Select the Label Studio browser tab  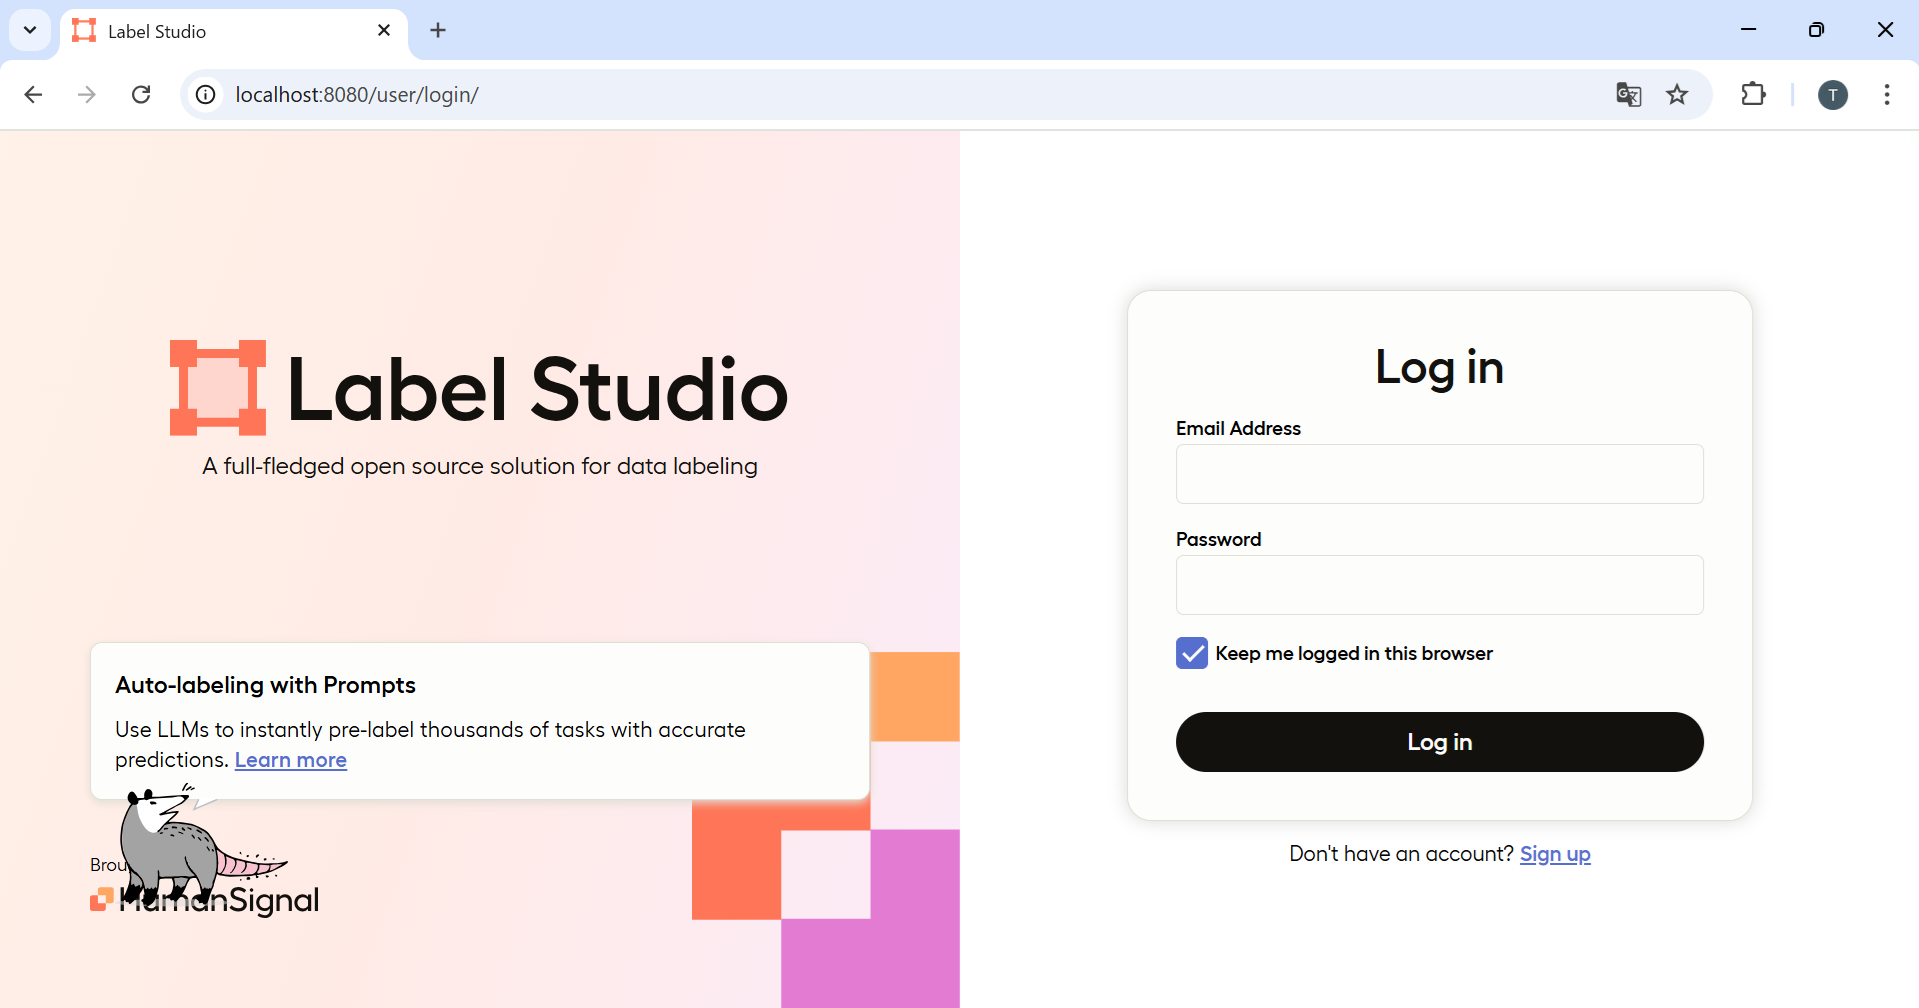point(234,31)
